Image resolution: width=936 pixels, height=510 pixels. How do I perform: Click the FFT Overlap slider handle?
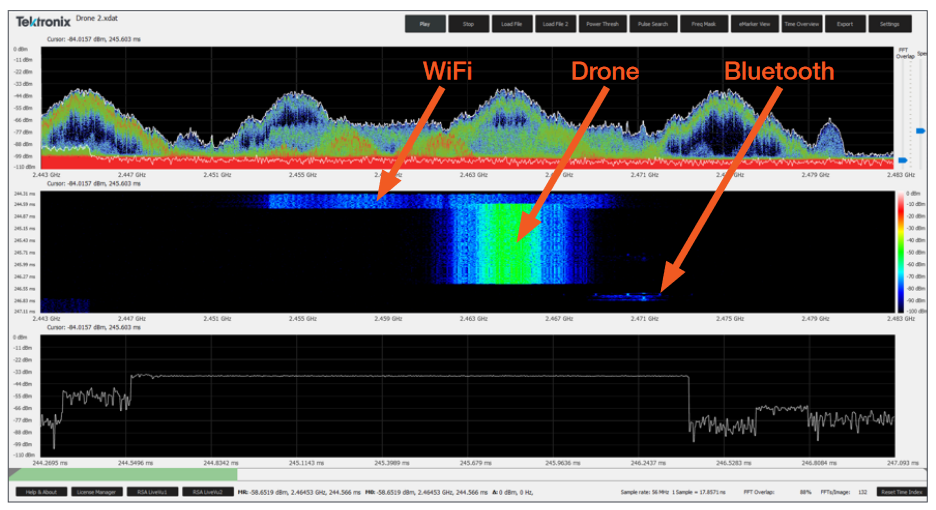pos(902,160)
